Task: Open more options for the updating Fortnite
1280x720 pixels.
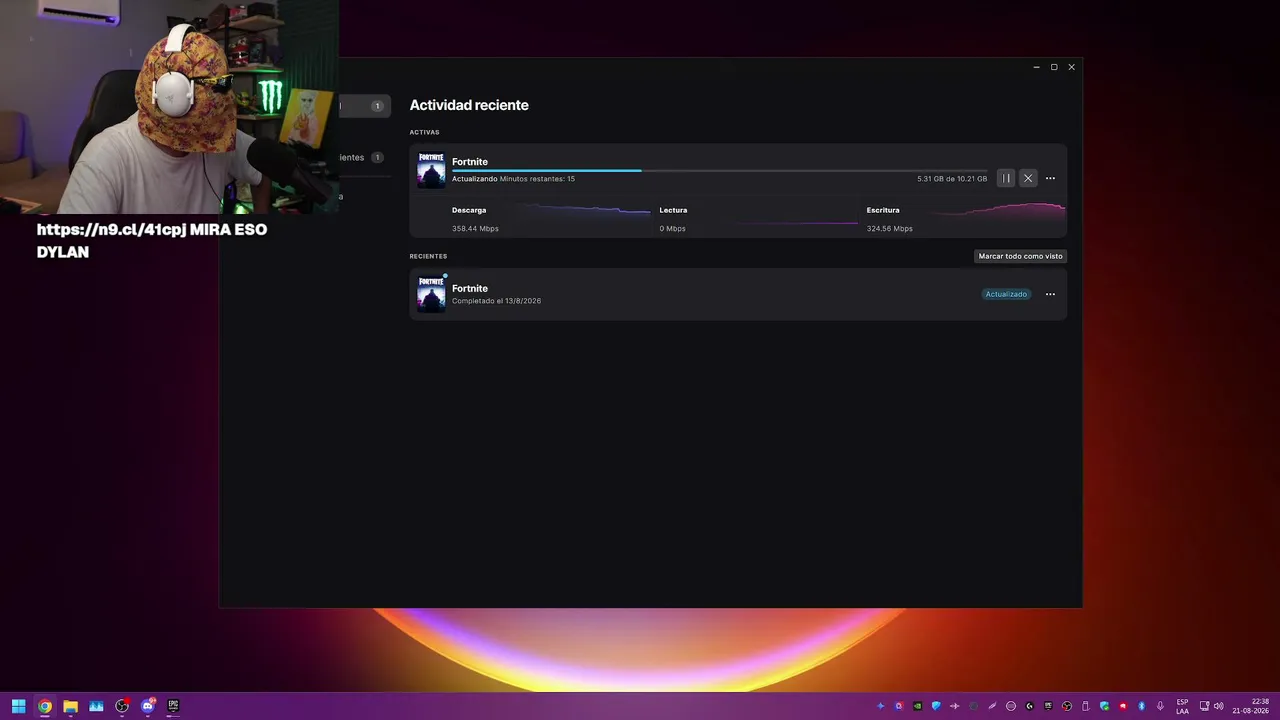Action: 1050,178
